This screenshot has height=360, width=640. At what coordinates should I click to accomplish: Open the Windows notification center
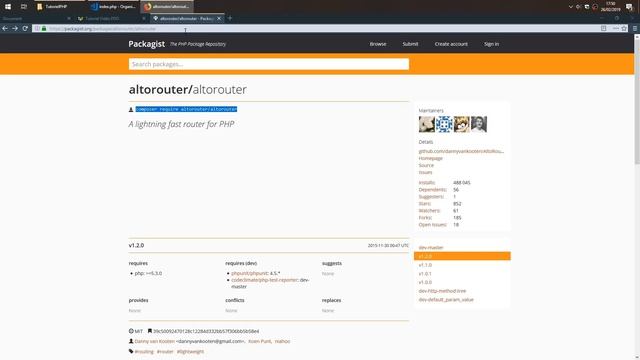(x=629, y=7)
